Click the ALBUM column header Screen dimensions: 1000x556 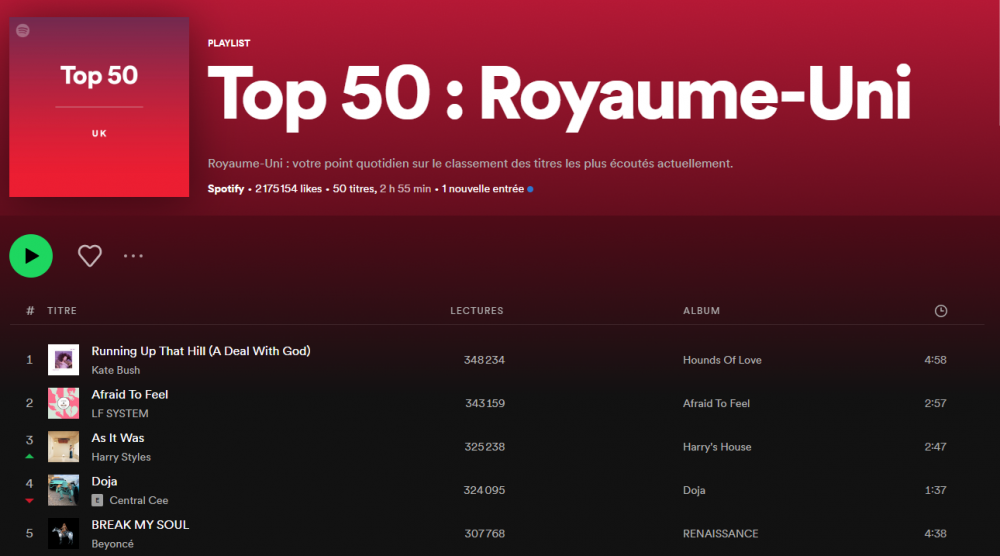pos(701,311)
